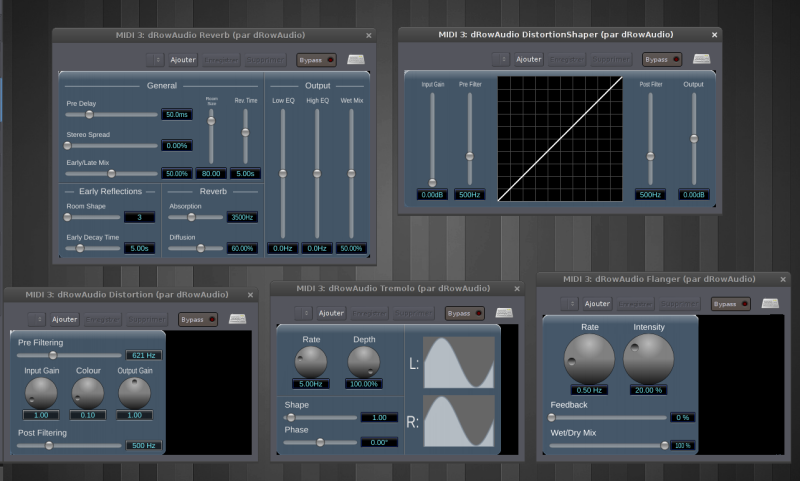Click the Rev. Time vertical slider handle
This screenshot has height=481, width=800.
point(245,133)
